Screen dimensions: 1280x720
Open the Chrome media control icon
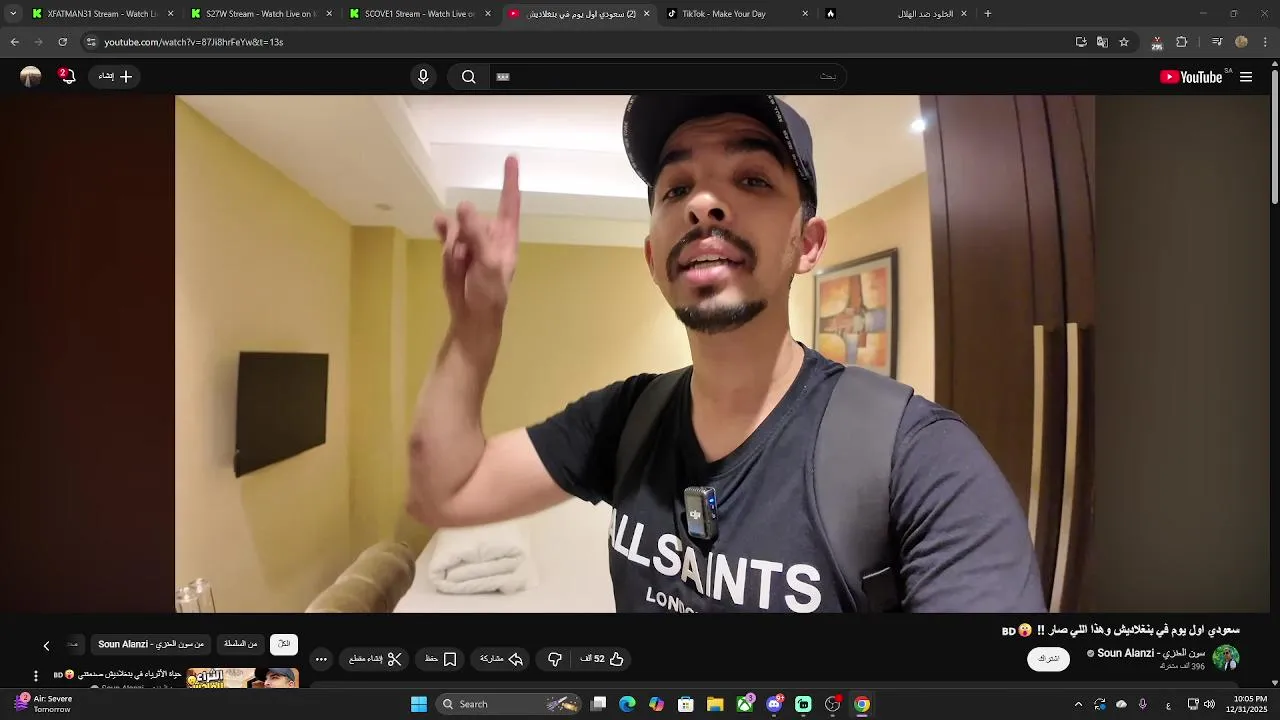(1217, 42)
